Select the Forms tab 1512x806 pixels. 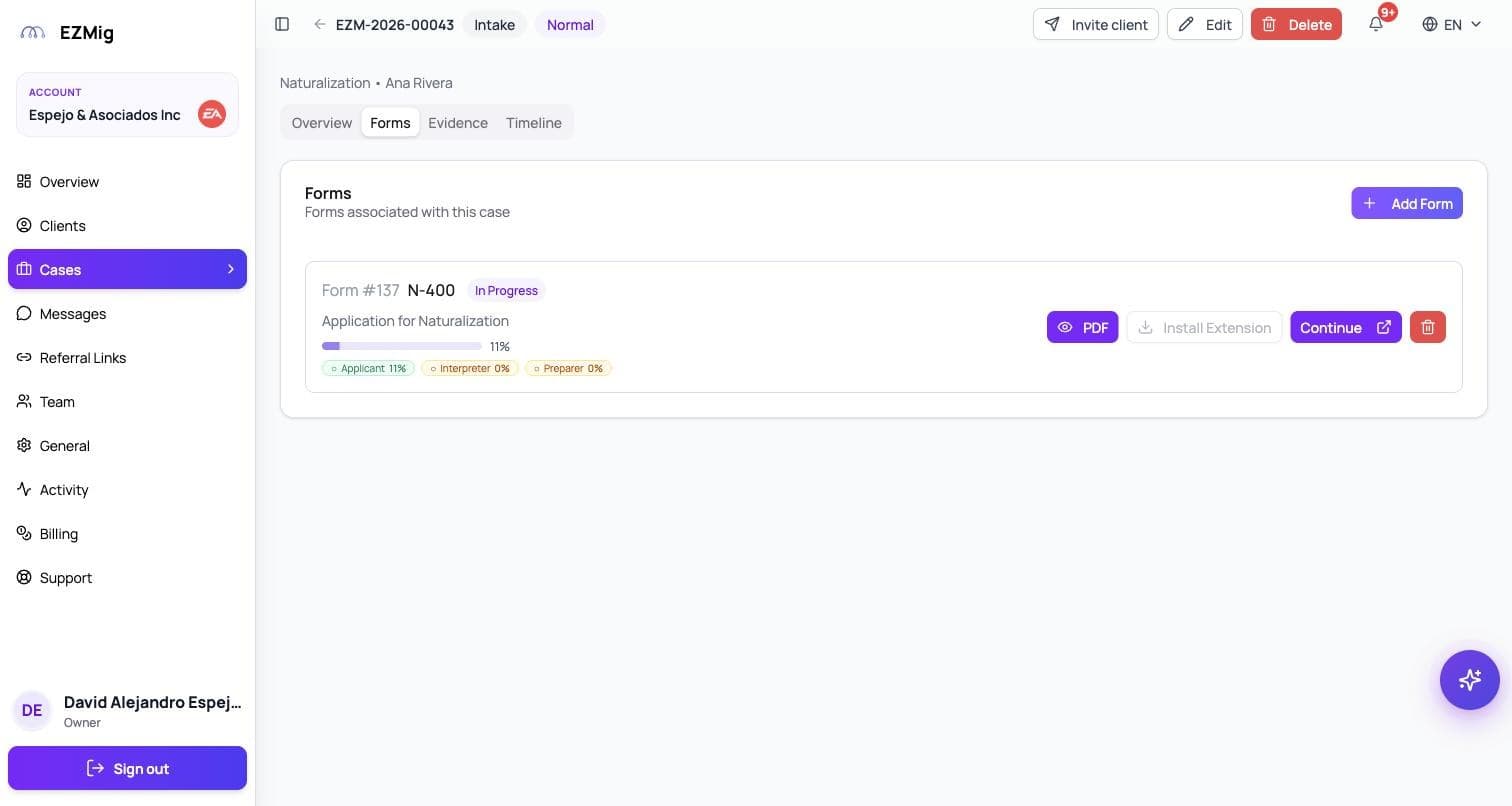click(390, 123)
